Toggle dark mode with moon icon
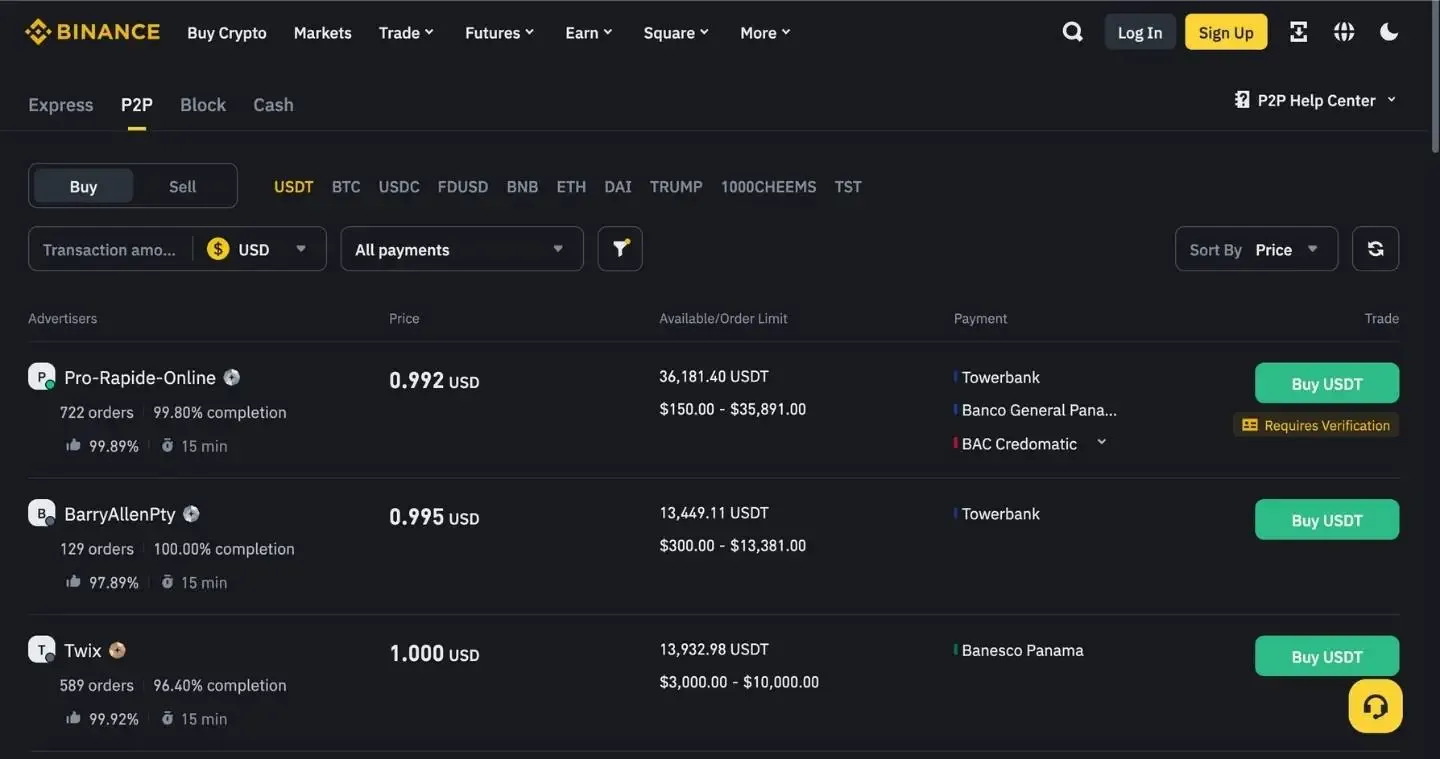This screenshot has height=759, width=1440. 1389,32
